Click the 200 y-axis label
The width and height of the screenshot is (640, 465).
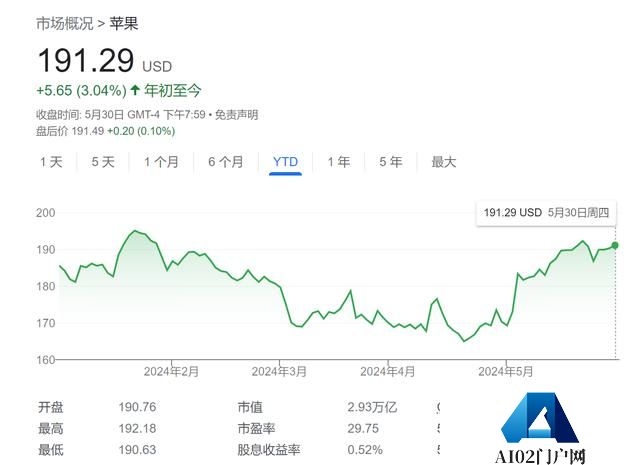(45, 213)
